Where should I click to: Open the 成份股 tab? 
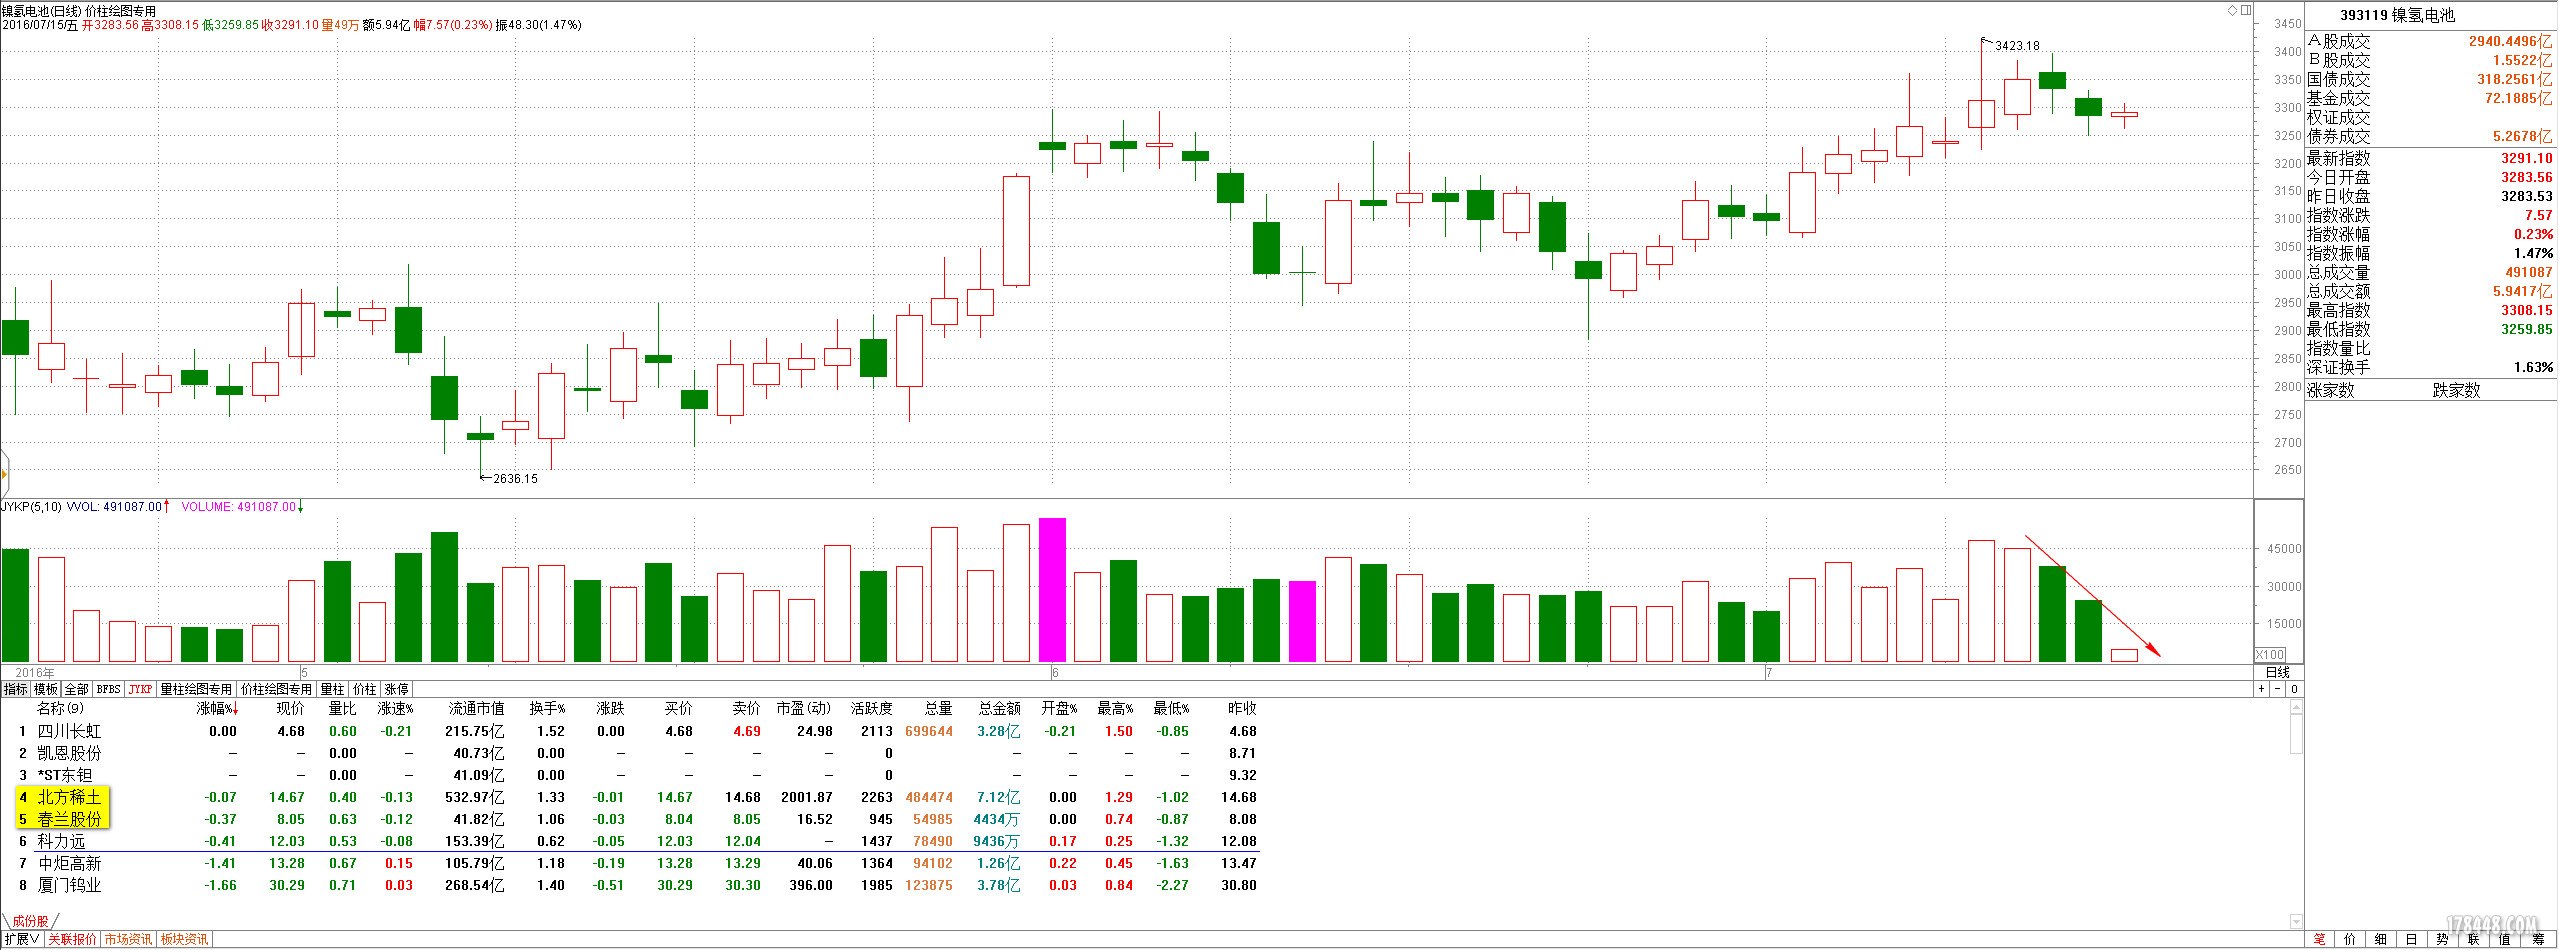click(x=29, y=921)
